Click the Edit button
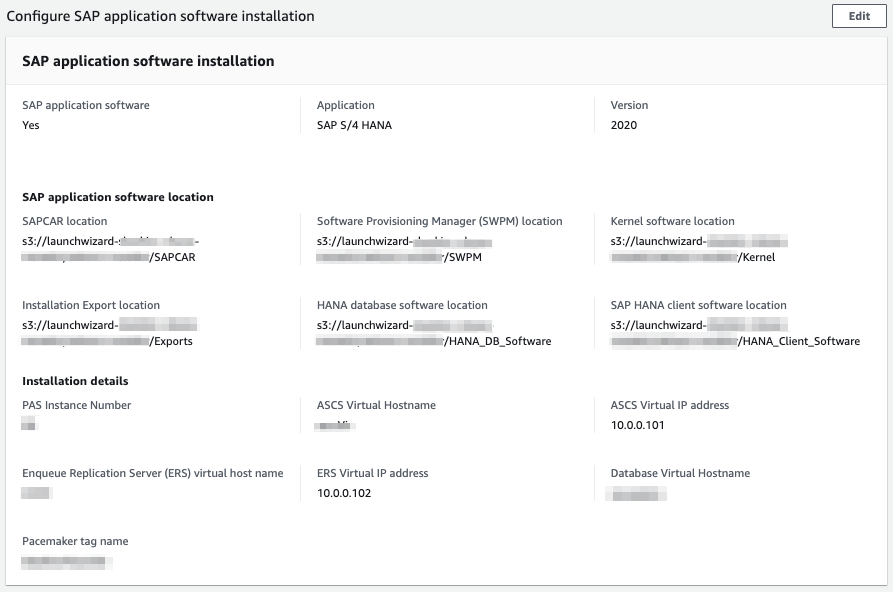 click(858, 16)
